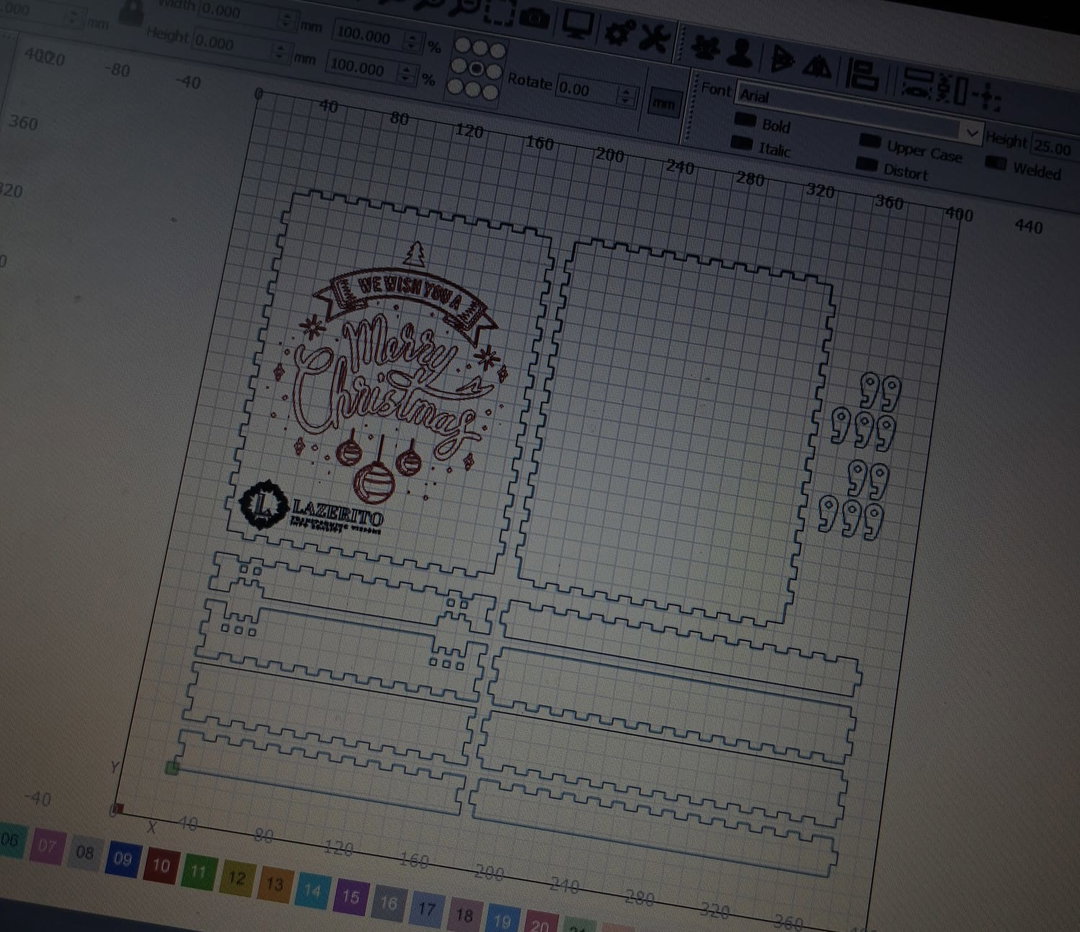Image resolution: width=1080 pixels, height=932 pixels.
Task: Select the top-right anchor point dot
Action: pyautogui.click(x=497, y=52)
